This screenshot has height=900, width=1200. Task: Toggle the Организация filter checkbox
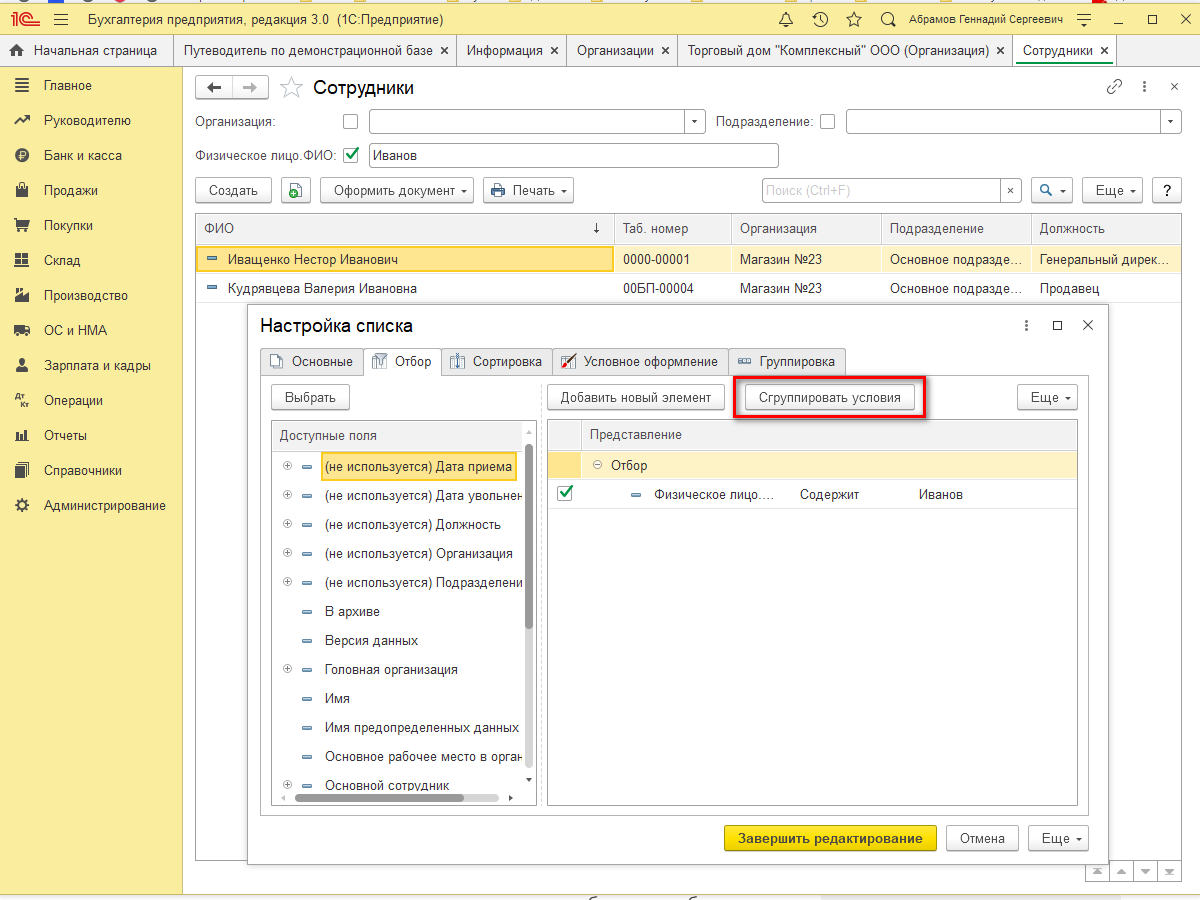tap(350, 122)
